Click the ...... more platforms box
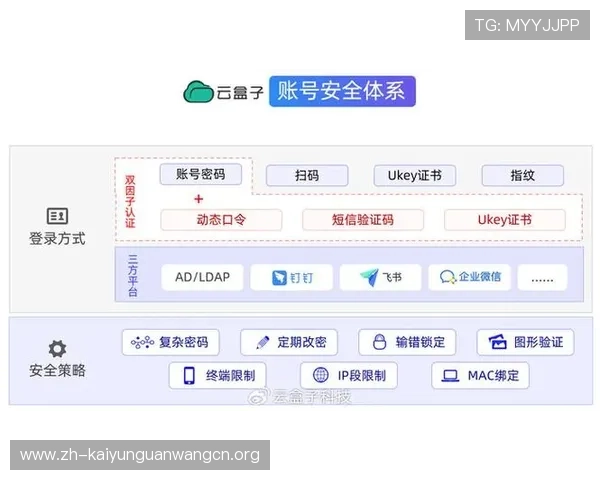This screenshot has width=600, height=480. click(542, 277)
